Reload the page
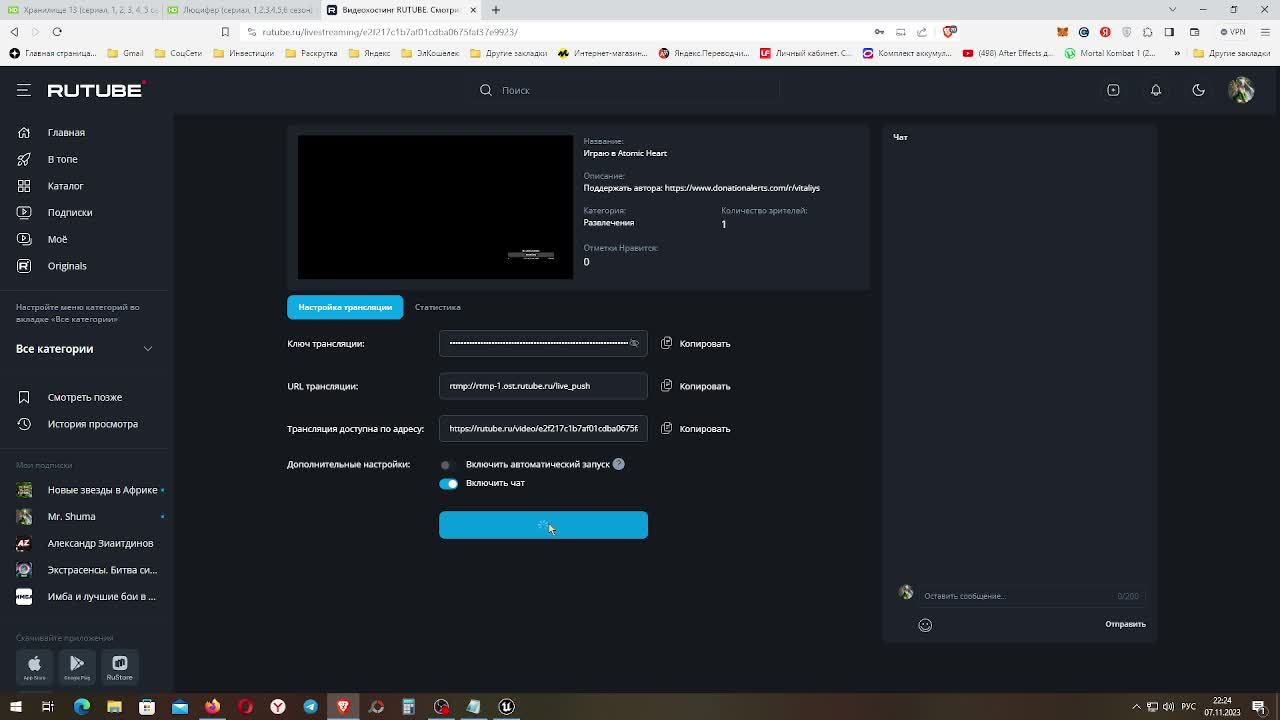The height and width of the screenshot is (720, 1280). pyautogui.click(x=57, y=32)
